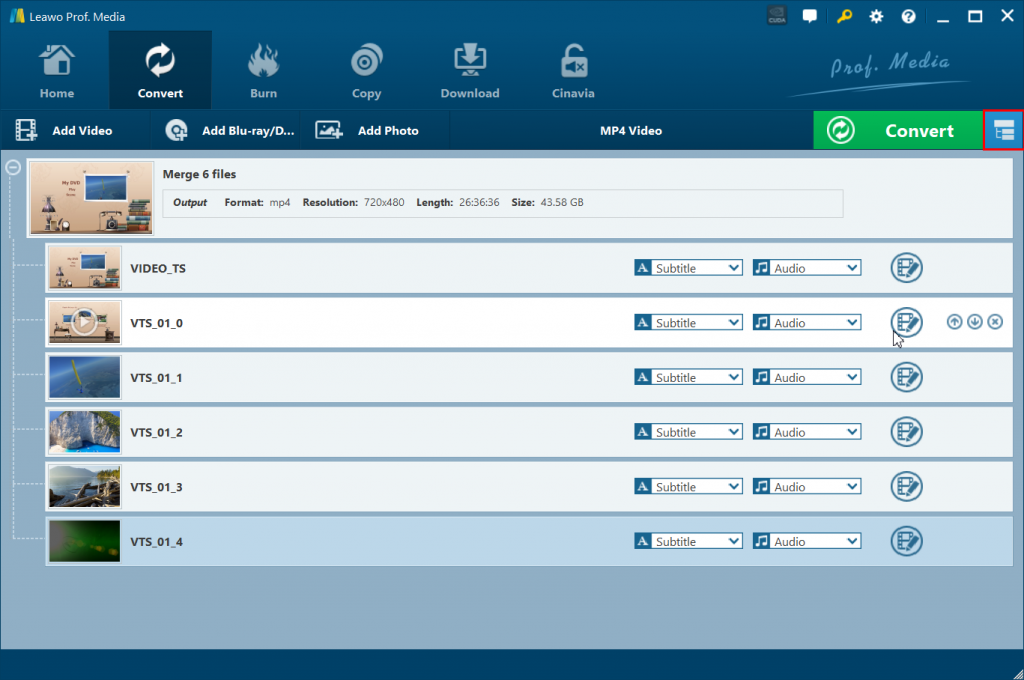Open Subtitle dropdown for VTS_01_2

click(x=688, y=432)
